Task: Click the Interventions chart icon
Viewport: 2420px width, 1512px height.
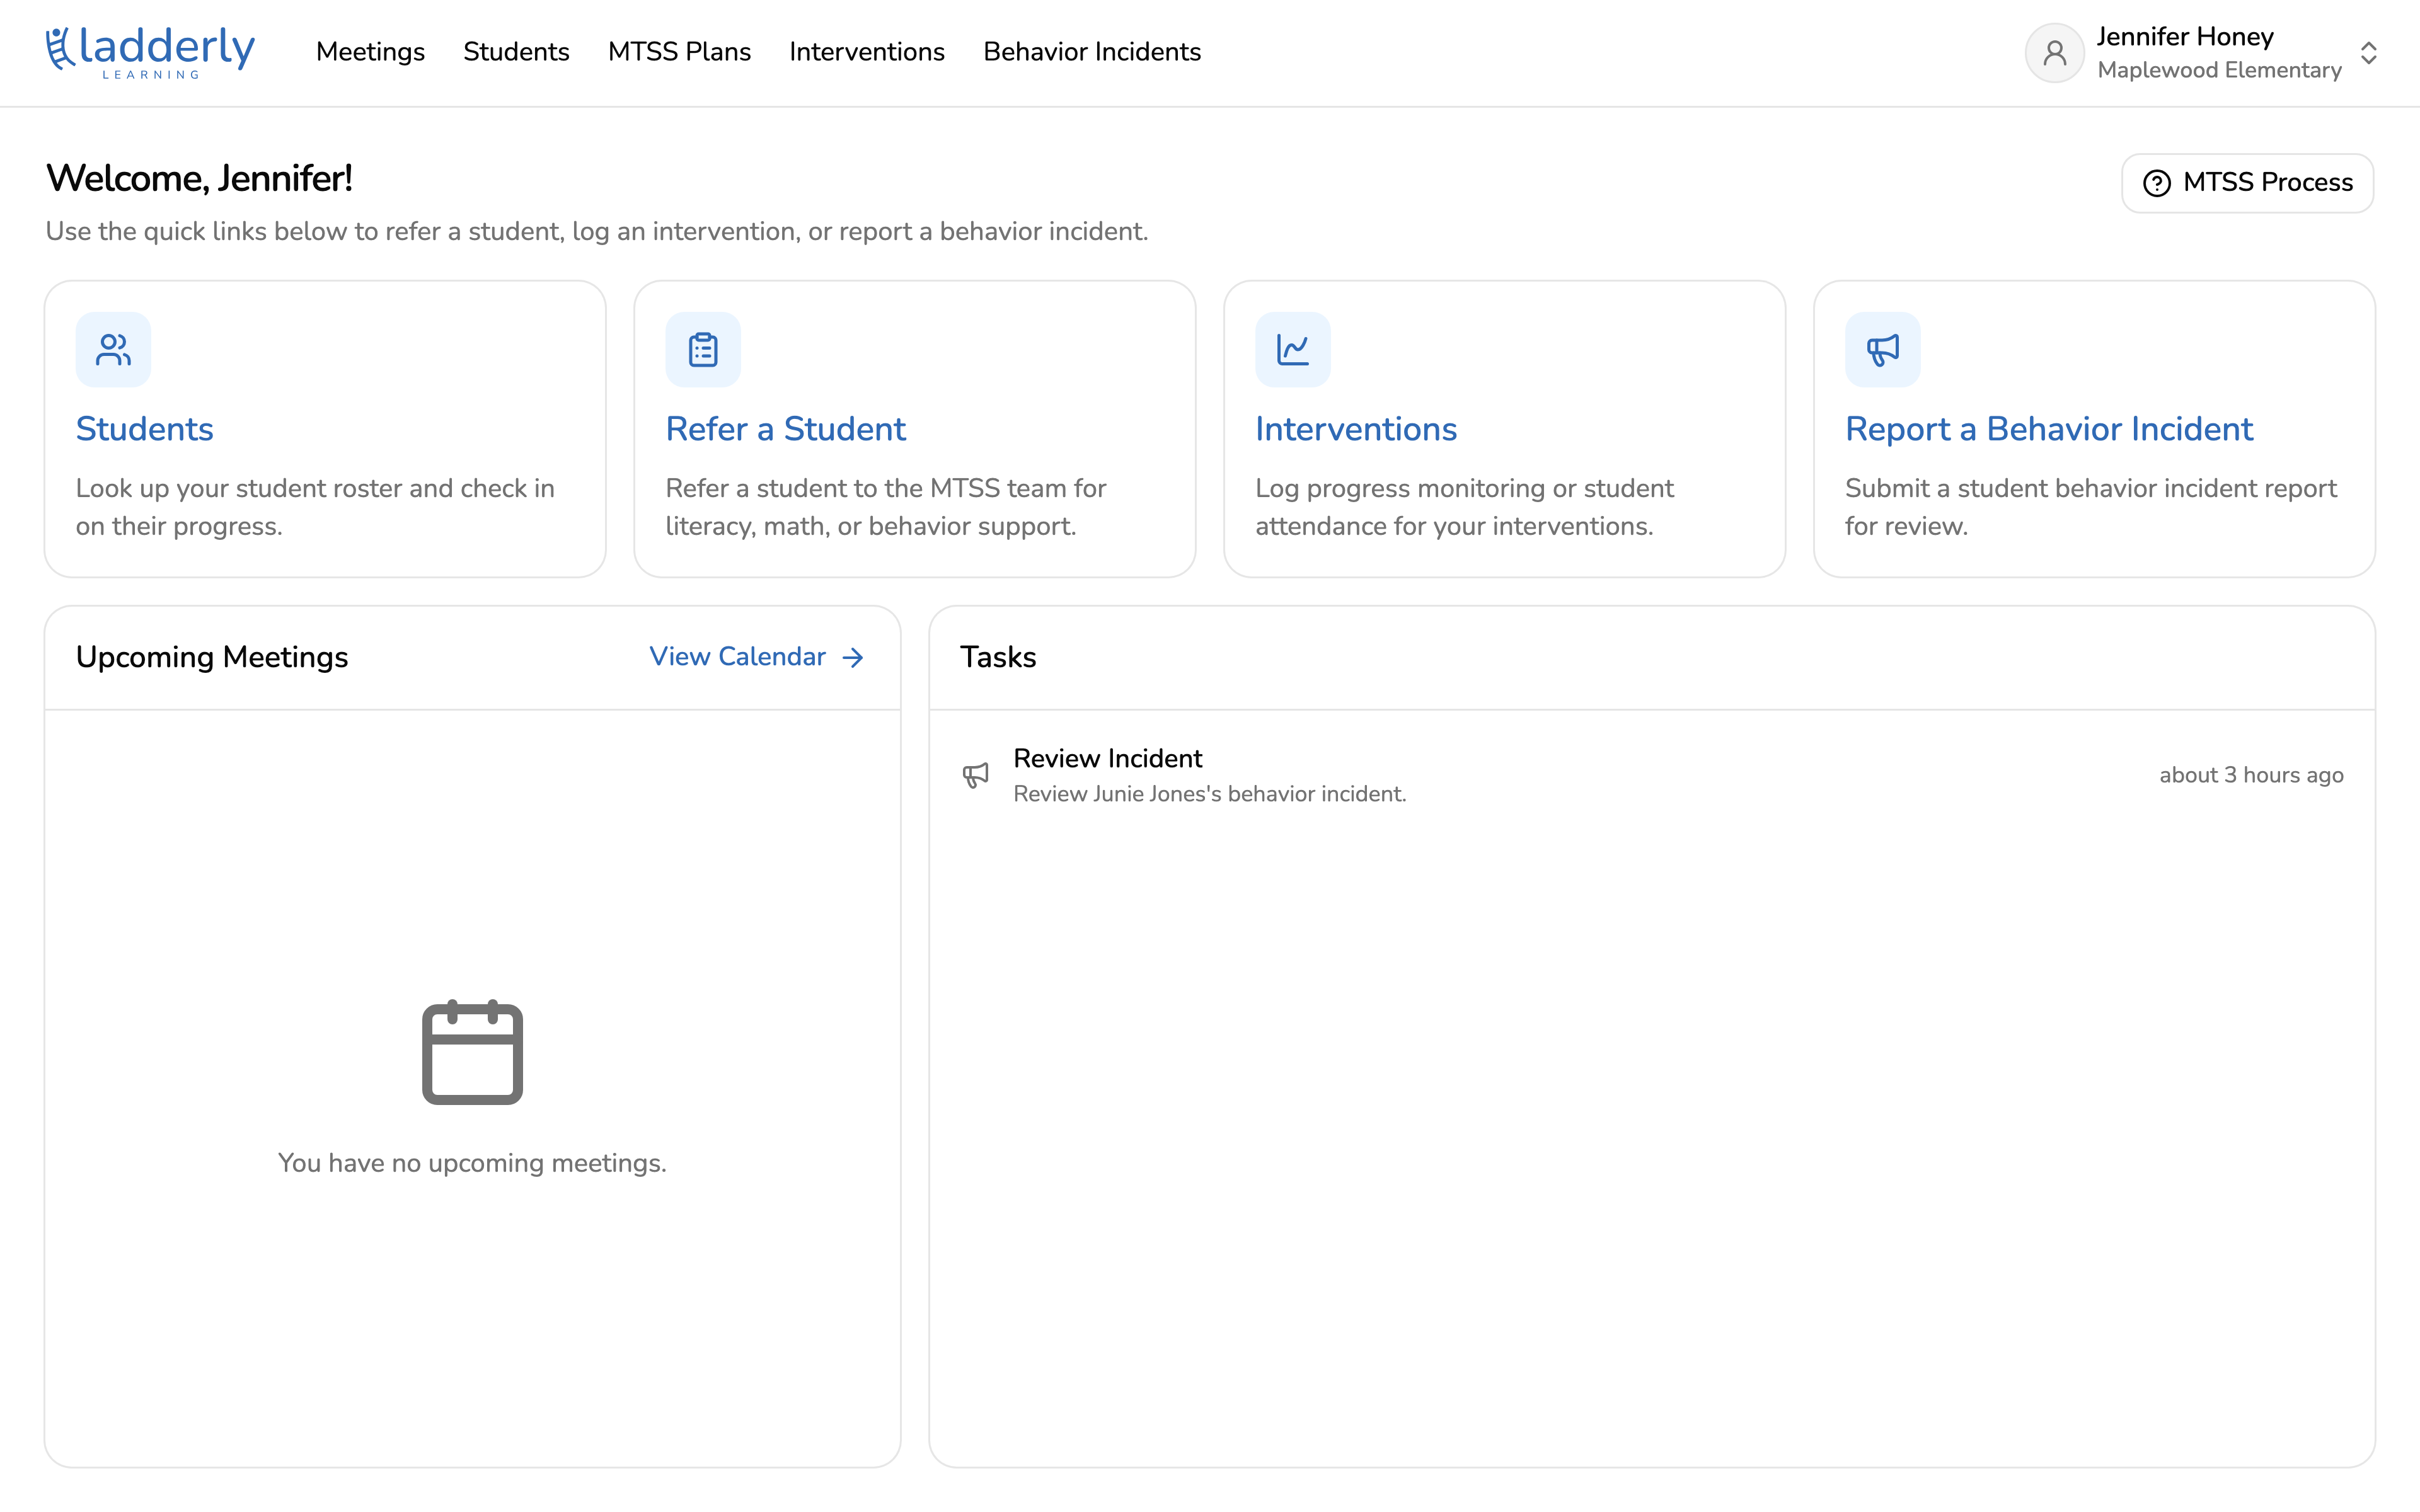Action: [x=1293, y=349]
